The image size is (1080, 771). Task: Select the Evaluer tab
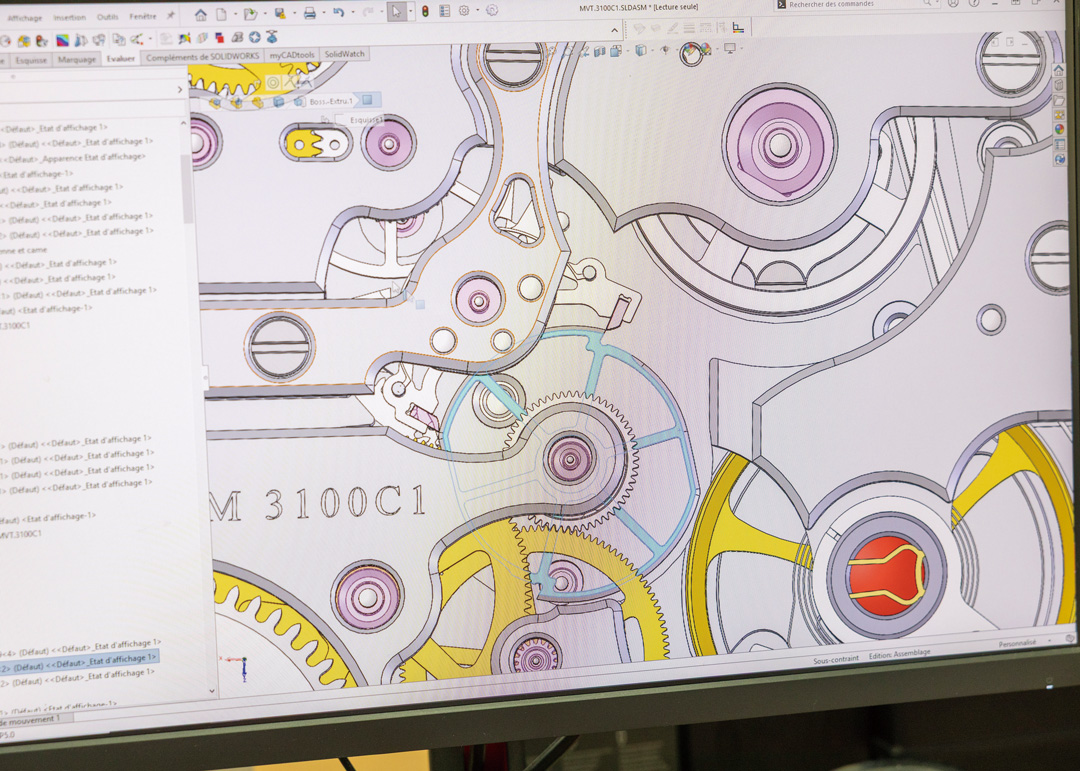pyautogui.click(x=121, y=59)
